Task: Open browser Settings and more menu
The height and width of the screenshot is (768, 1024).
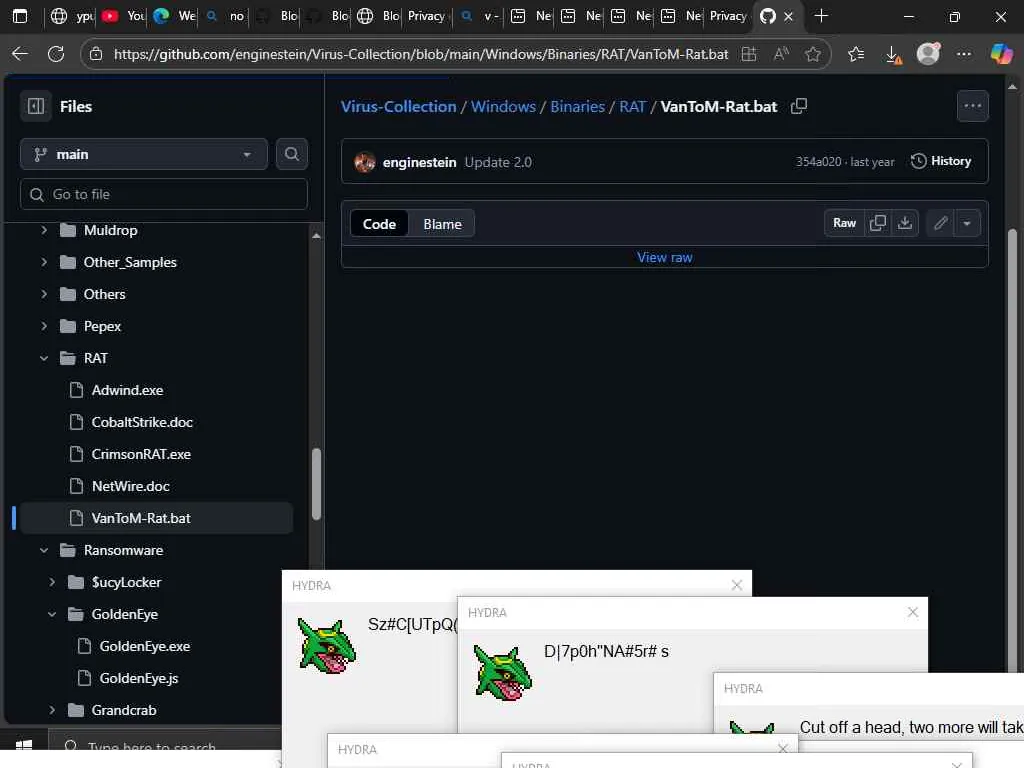Action: click(x=964, y=54)
